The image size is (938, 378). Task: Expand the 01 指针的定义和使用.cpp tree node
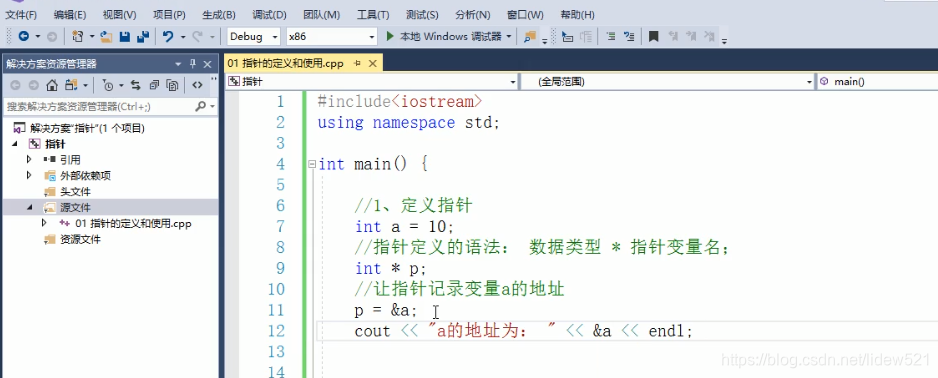click(44, 223)
